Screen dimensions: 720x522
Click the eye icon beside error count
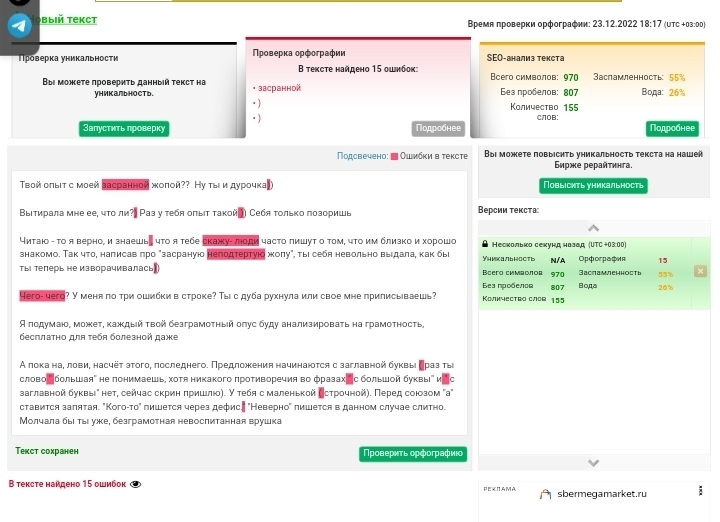click(x=136, y=485)
